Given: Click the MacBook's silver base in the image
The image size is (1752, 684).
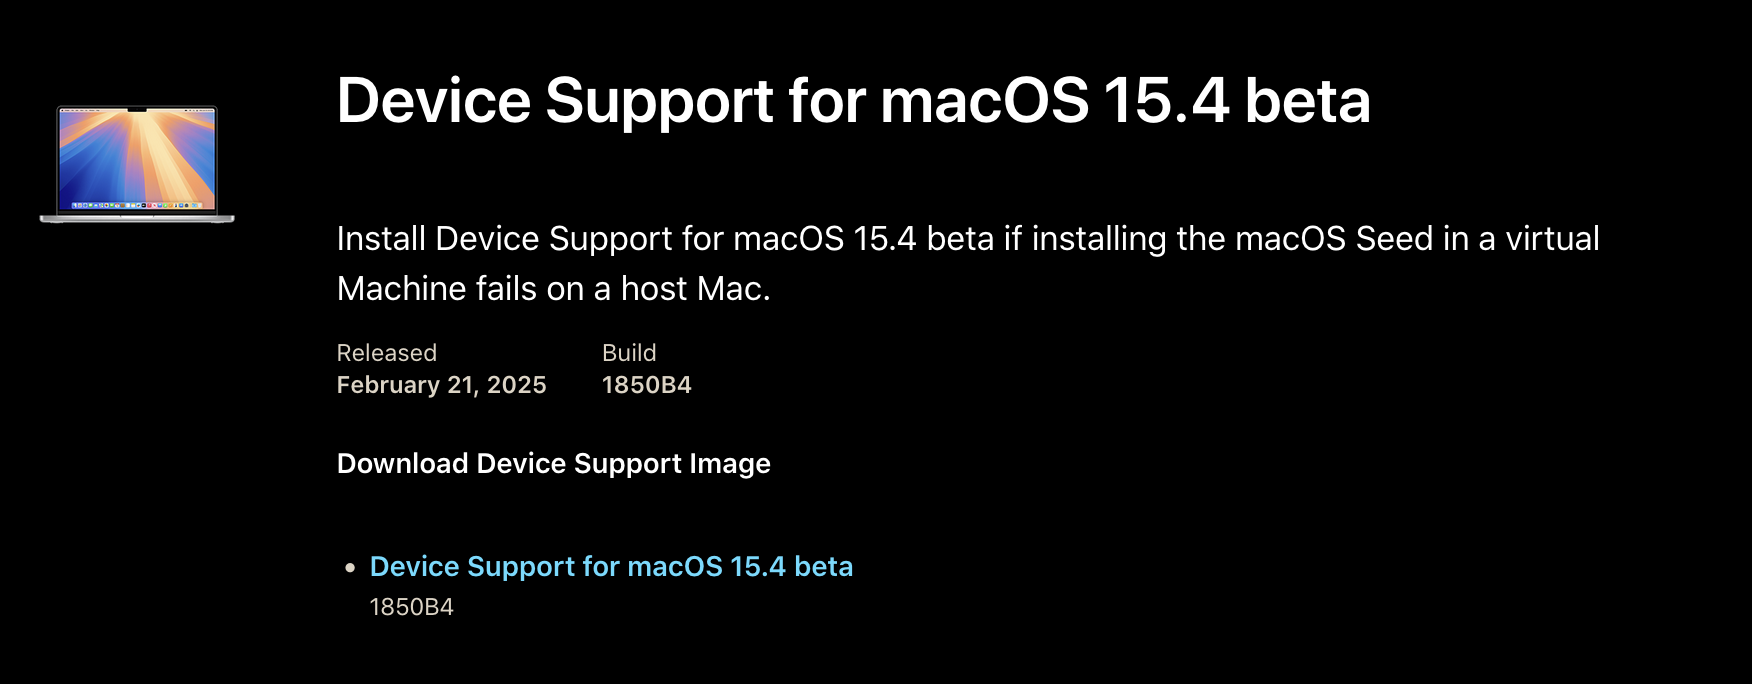Looking at the screenshot, I should coord(137,218).
